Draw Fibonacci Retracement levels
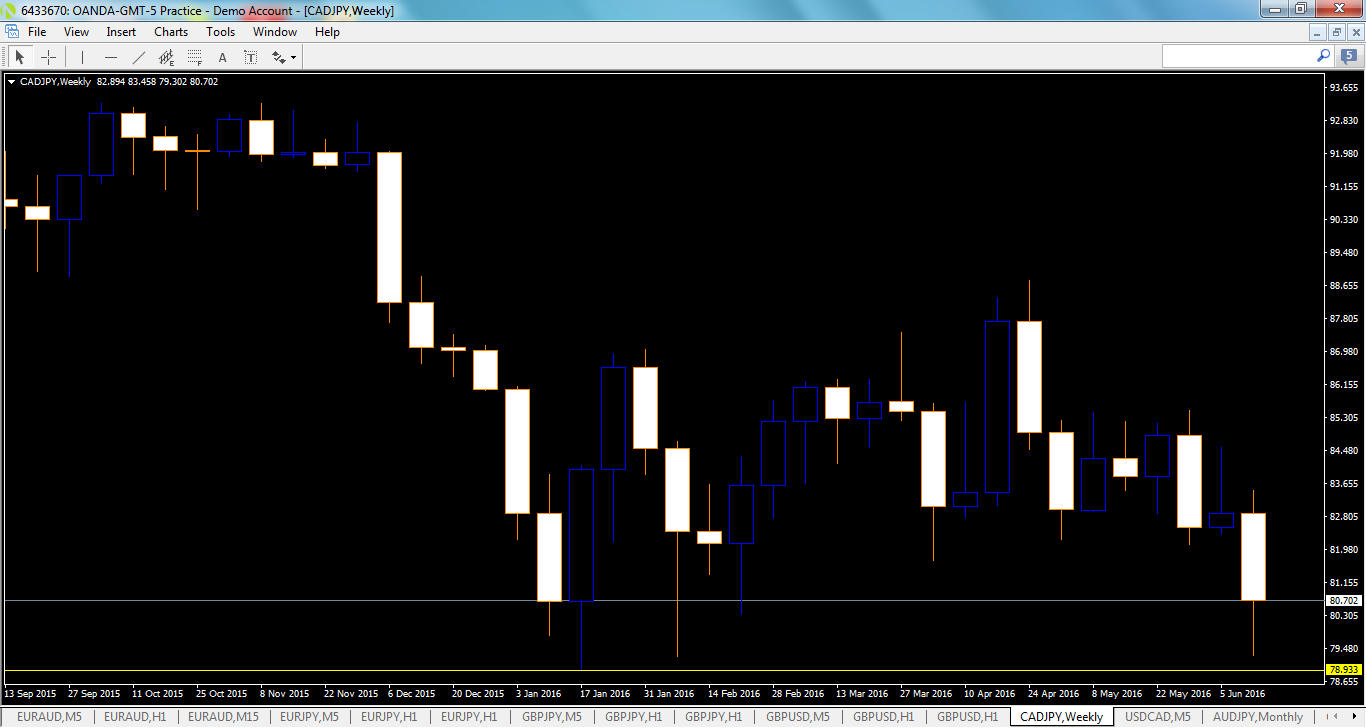 pyautogui.click(x=193, y=57)
